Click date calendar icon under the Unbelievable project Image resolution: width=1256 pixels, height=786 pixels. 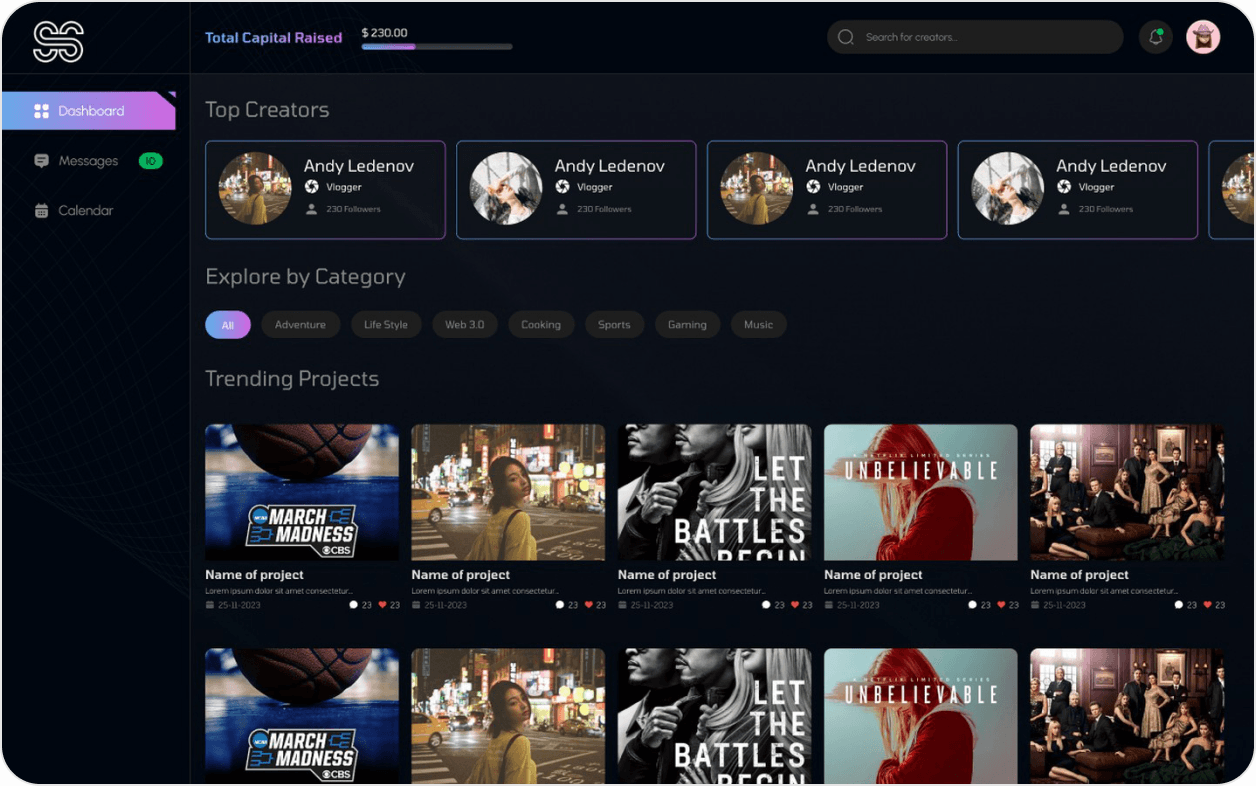tap(828, 605)
